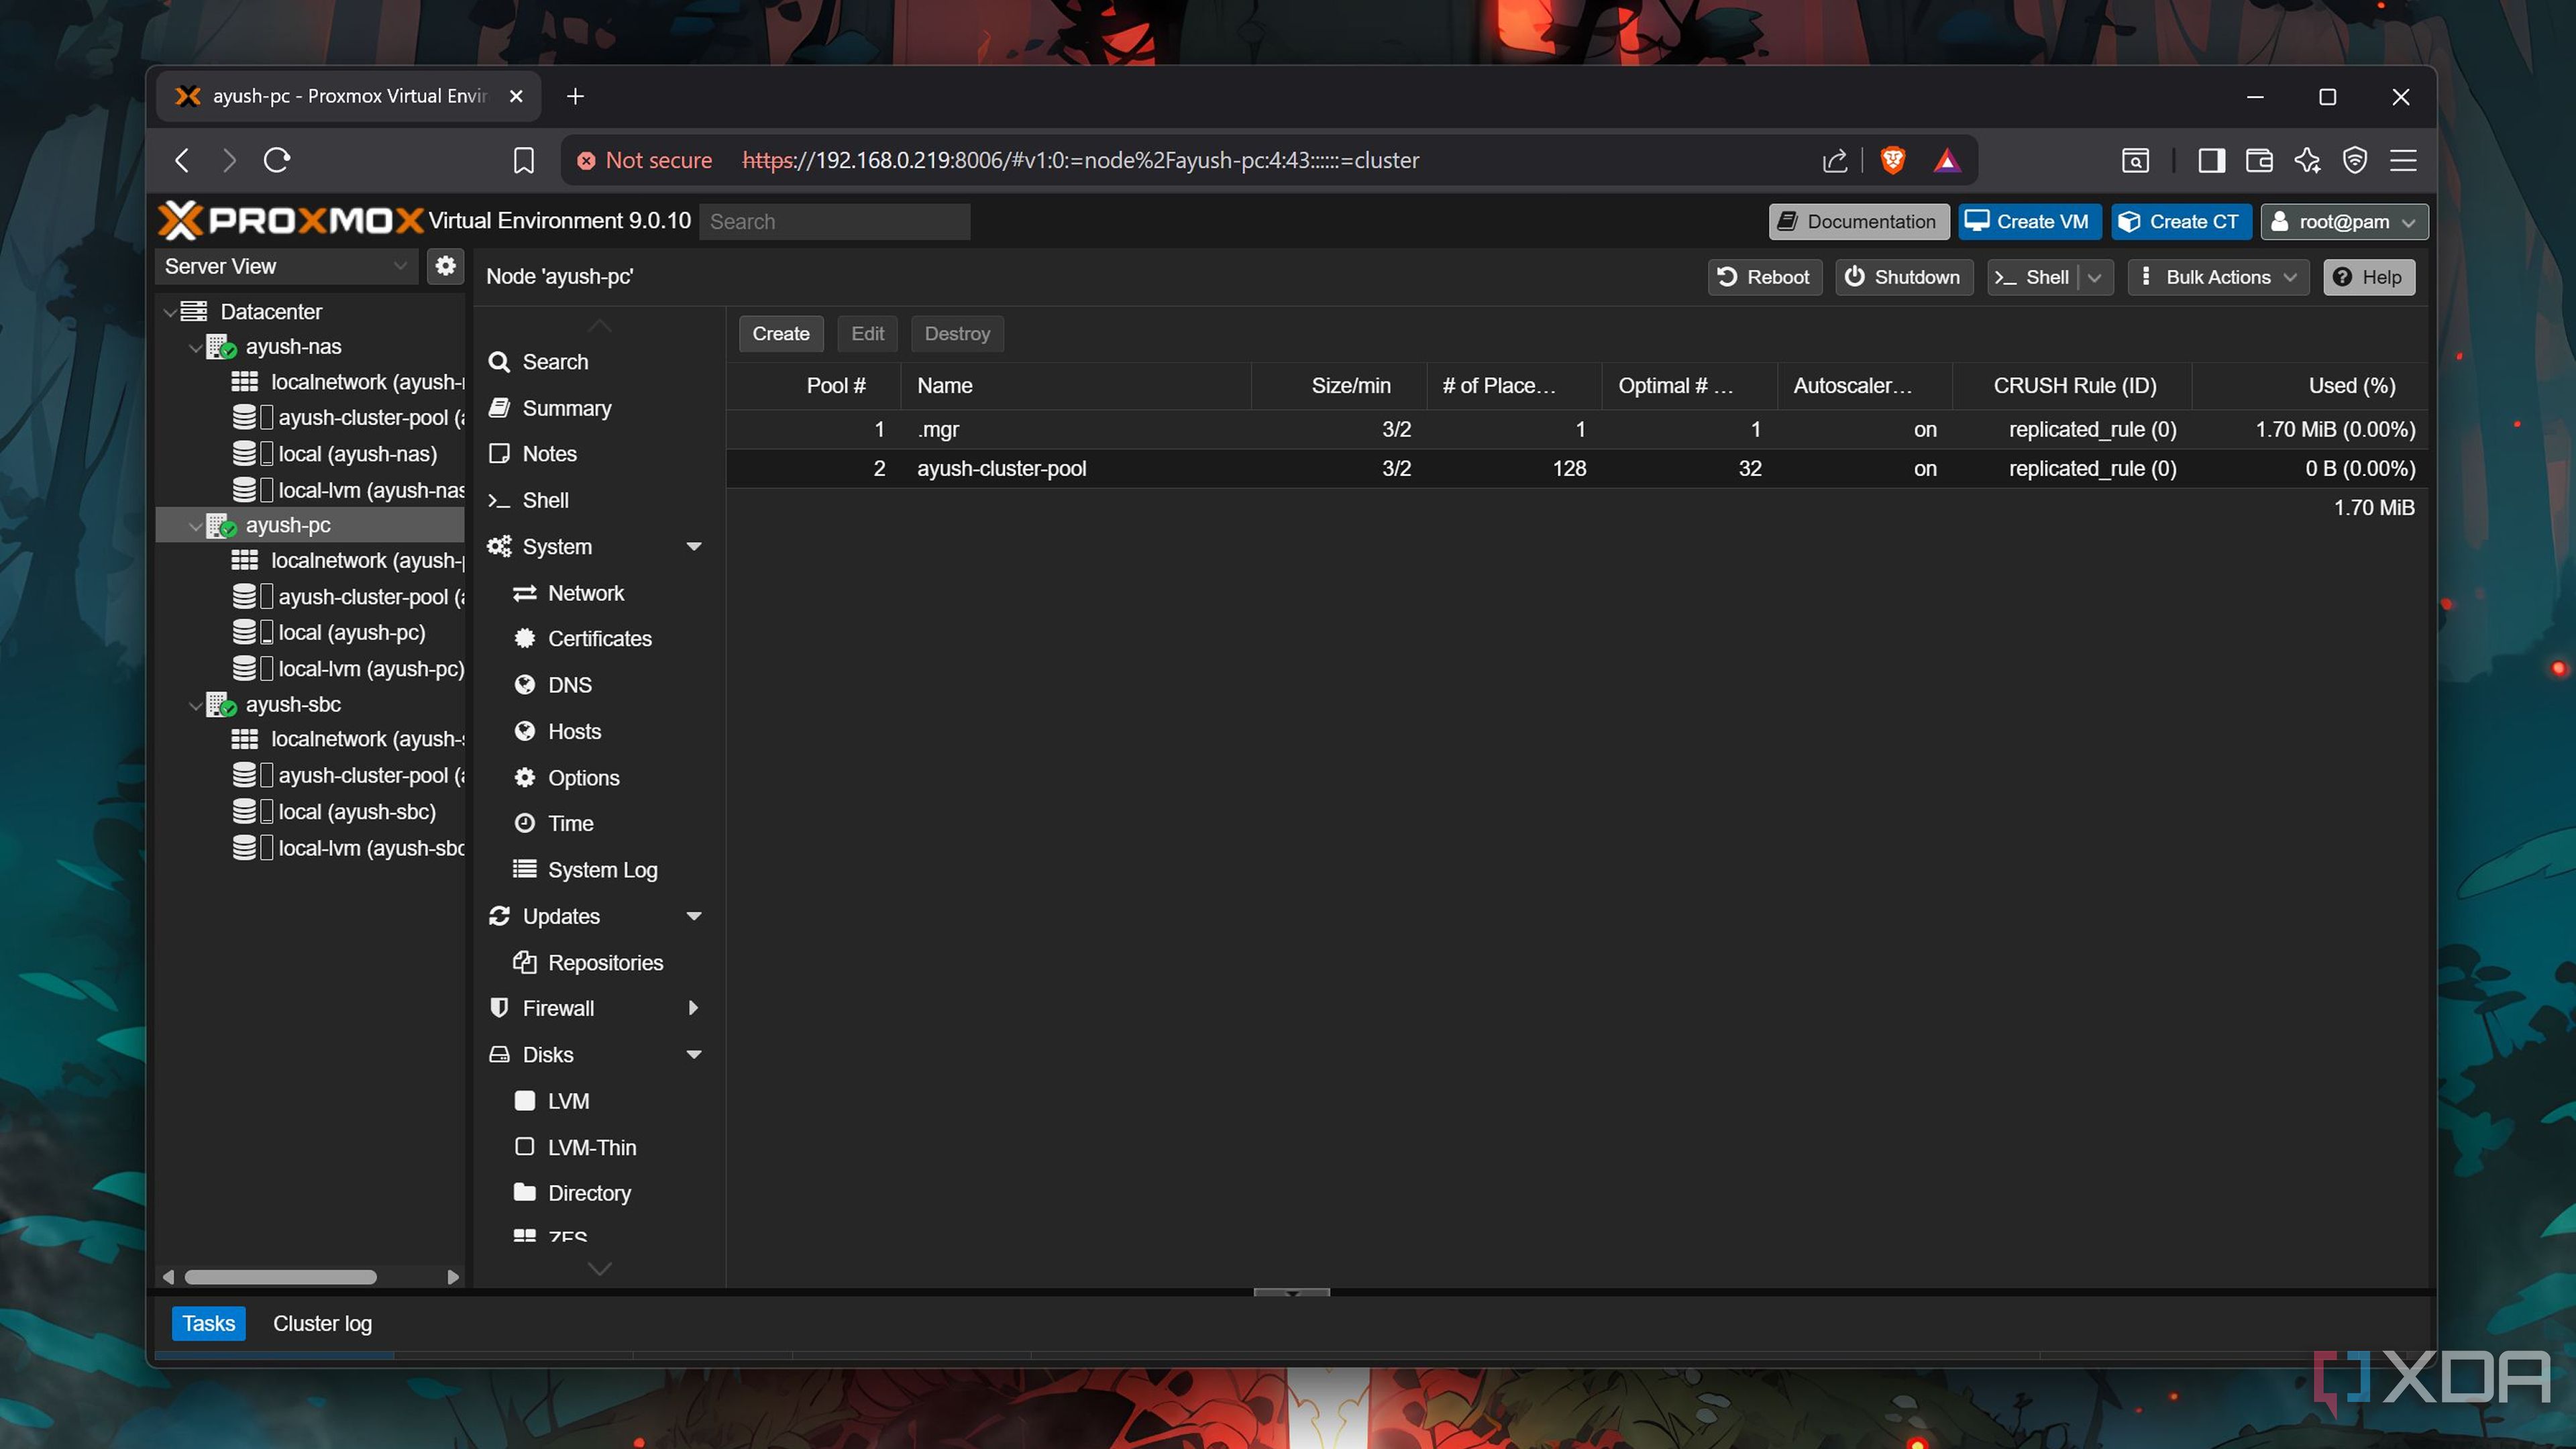Click the Not secure site warning
2576x1449 pixels.
(x=645, y=160)
